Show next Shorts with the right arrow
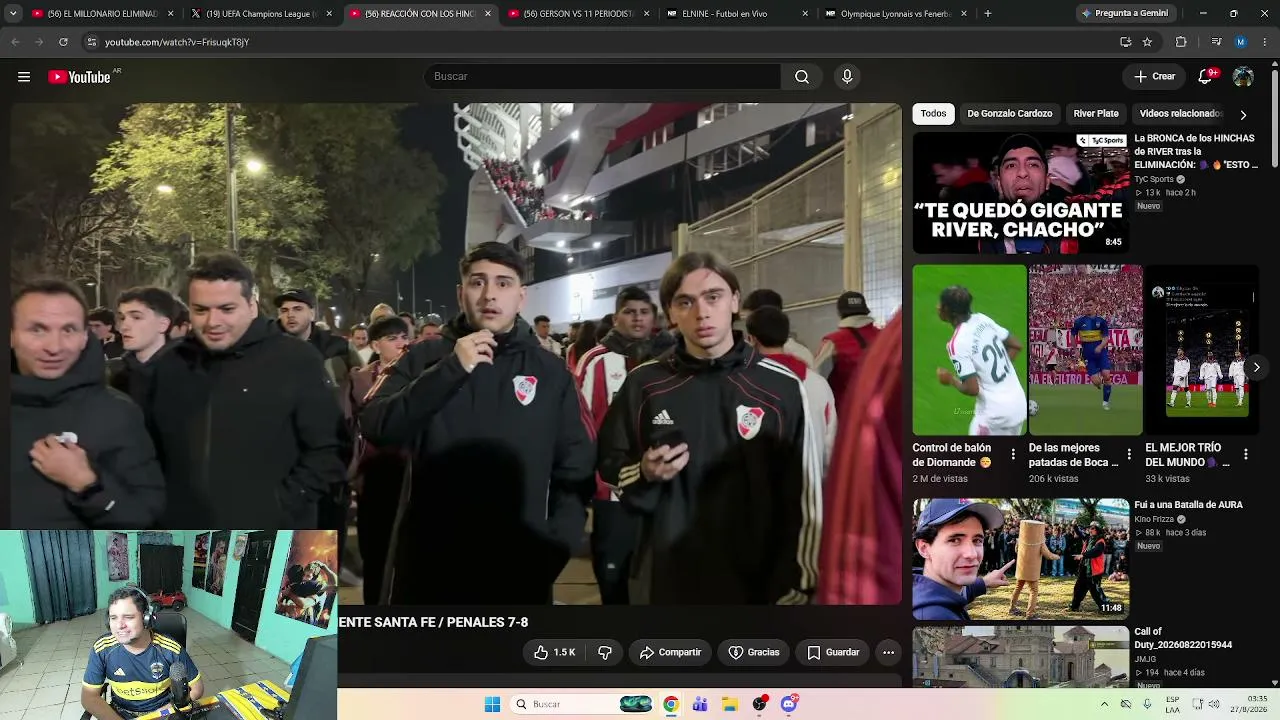The image size is (1280, 720). click(x=1256, y=368)
